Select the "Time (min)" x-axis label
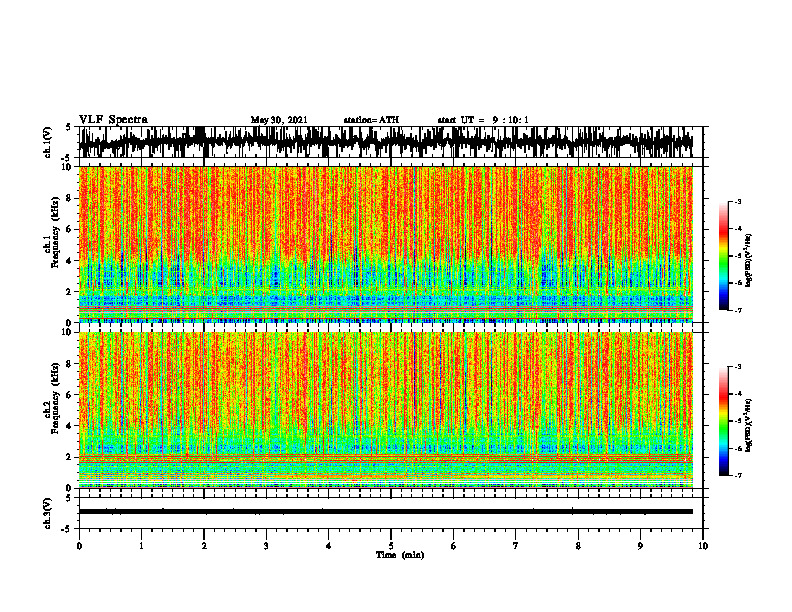The height and width of the screenshot is (612, 792). pyautogui.click(x=400, y=555)
